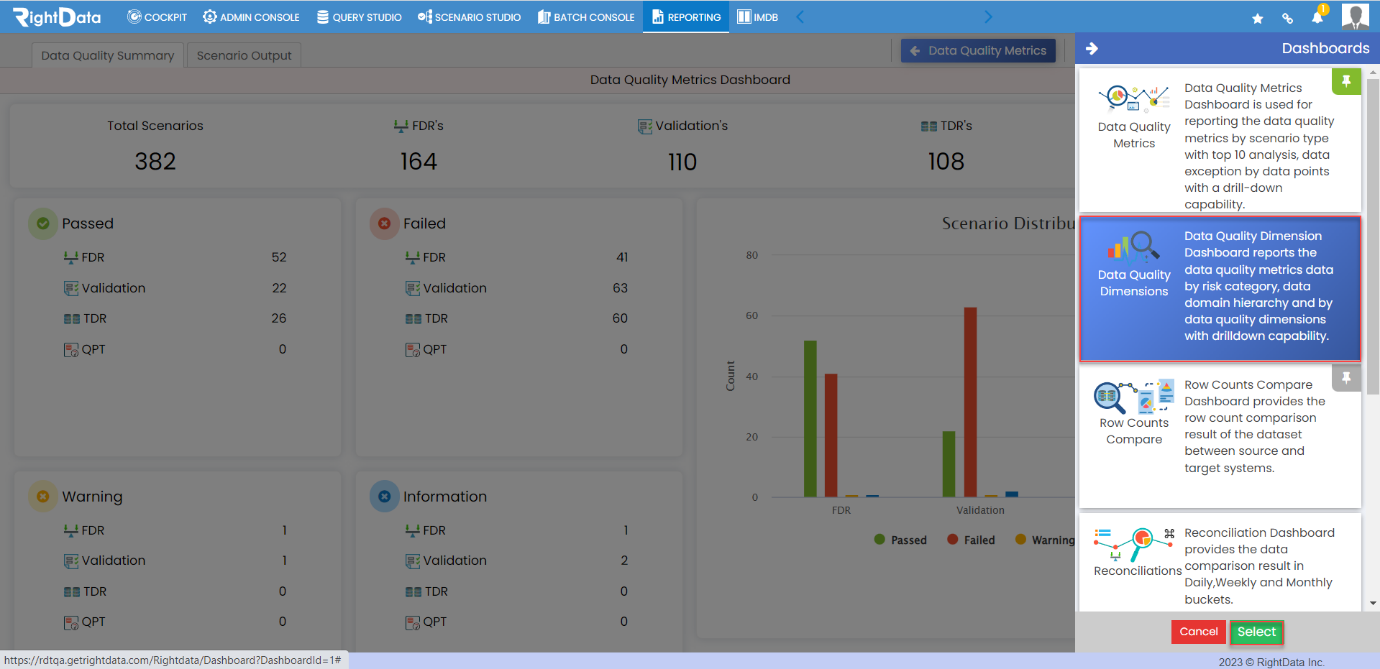1380x669 pixels.
Task: Click the Failed legend red swatch
Action: tap(952, 540)
